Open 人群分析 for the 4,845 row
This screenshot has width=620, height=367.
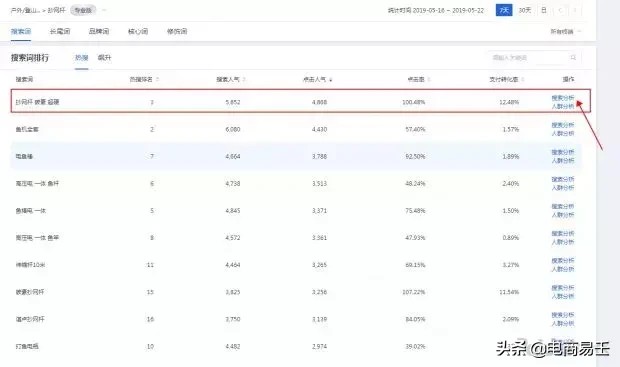563,215
